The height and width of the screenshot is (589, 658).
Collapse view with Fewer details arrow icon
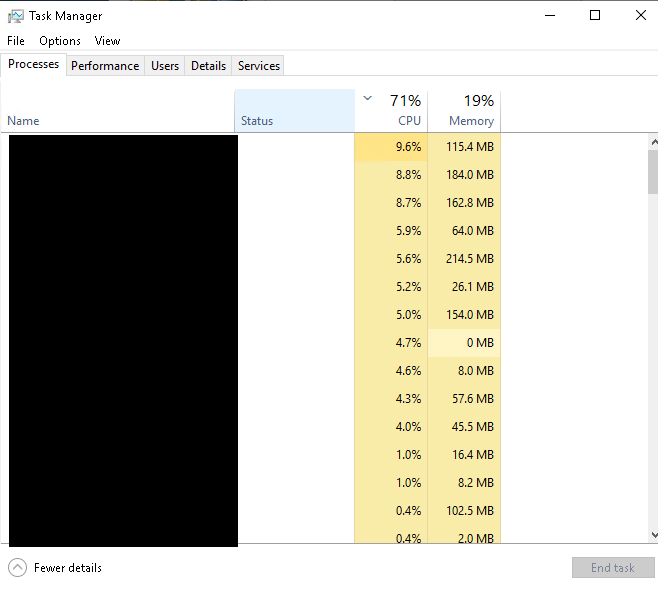pyautogui.click(x=17, y=568)
